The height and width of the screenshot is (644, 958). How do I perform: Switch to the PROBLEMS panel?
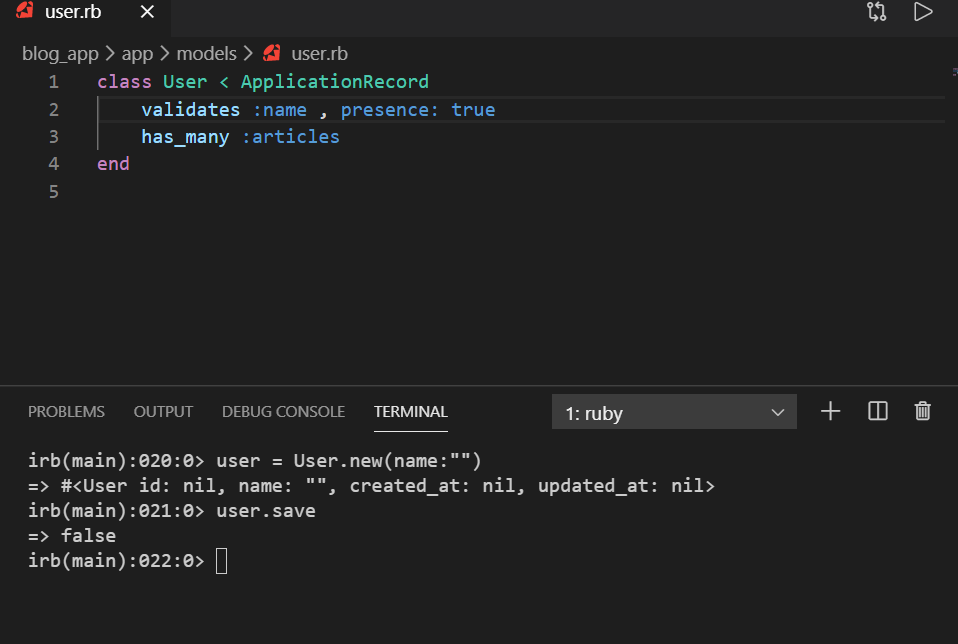(66, 411)
